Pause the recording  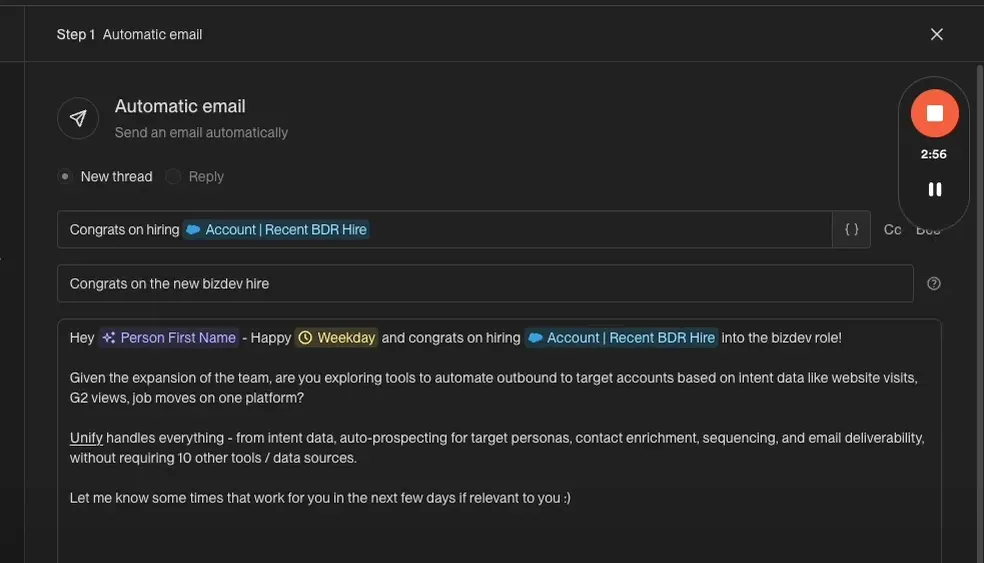pos(934,189)
